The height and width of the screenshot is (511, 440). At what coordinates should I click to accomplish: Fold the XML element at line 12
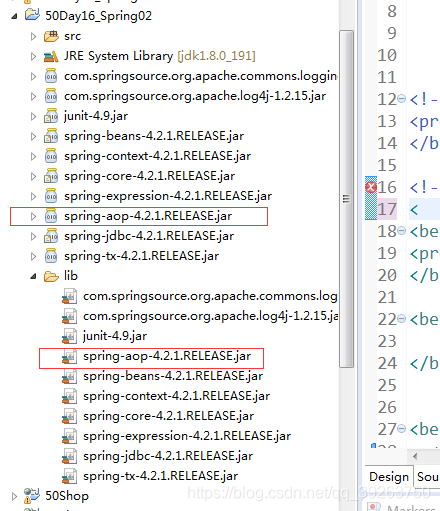[402, 99]
